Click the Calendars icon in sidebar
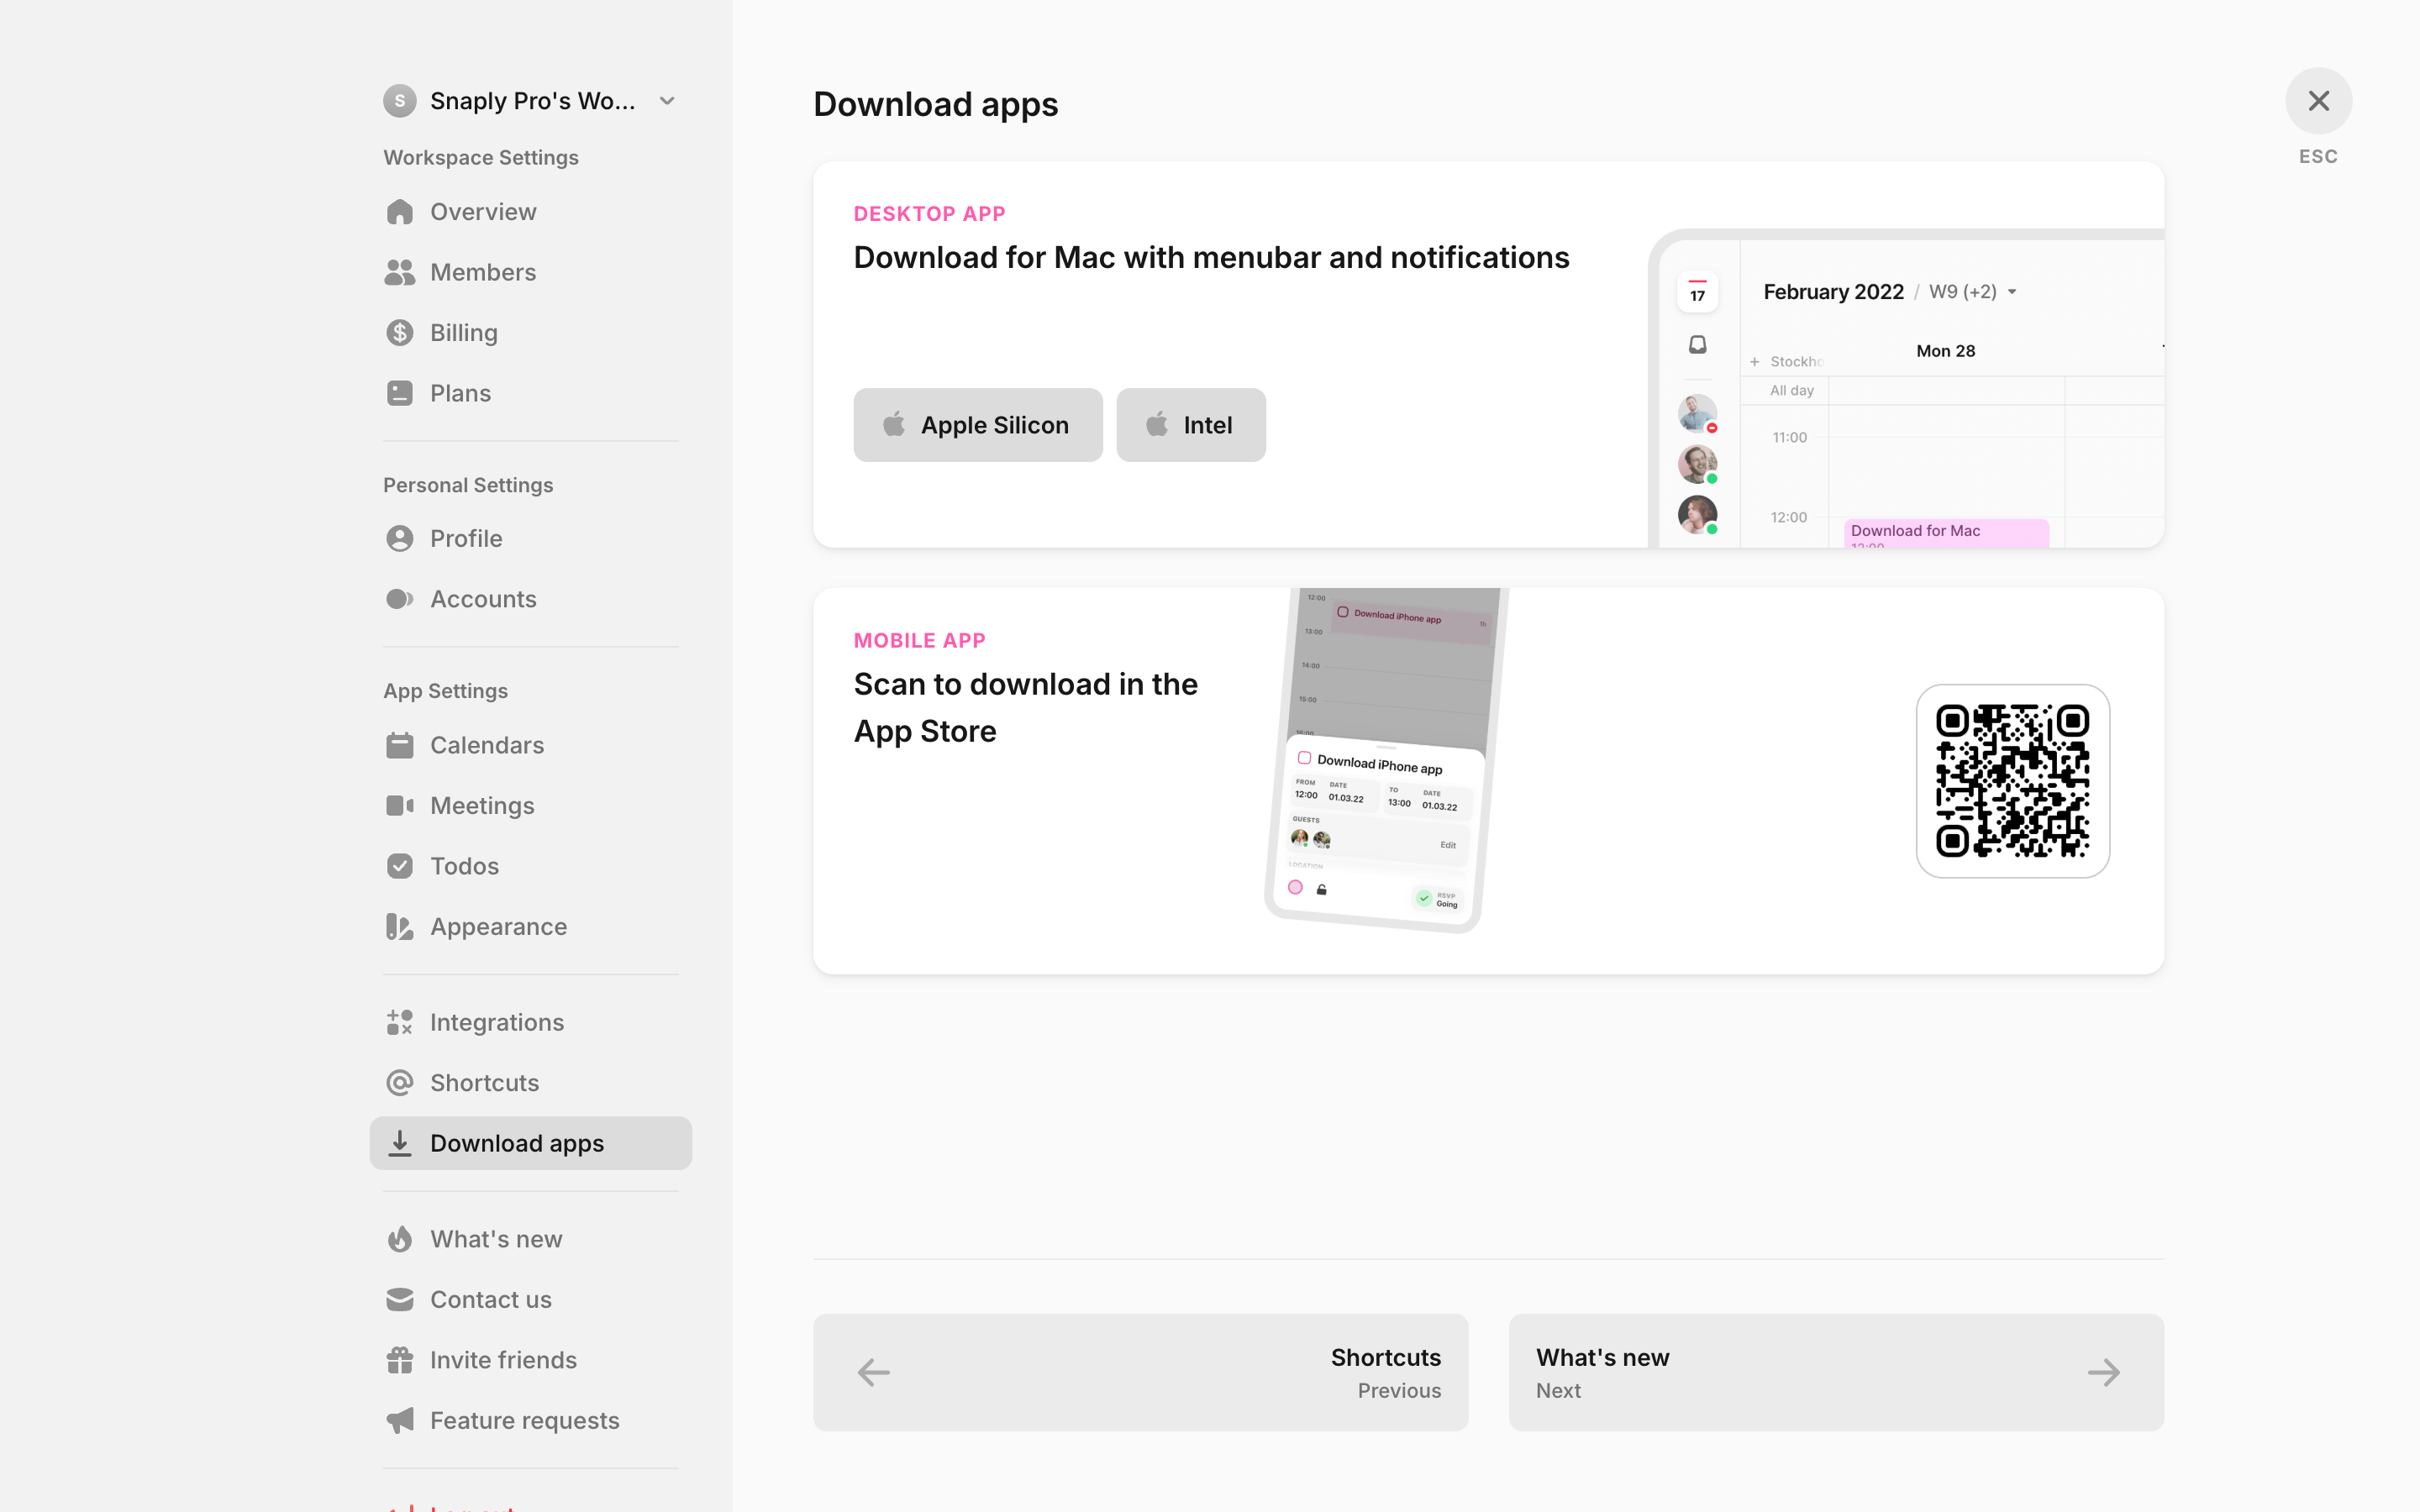 pos(400,745)
